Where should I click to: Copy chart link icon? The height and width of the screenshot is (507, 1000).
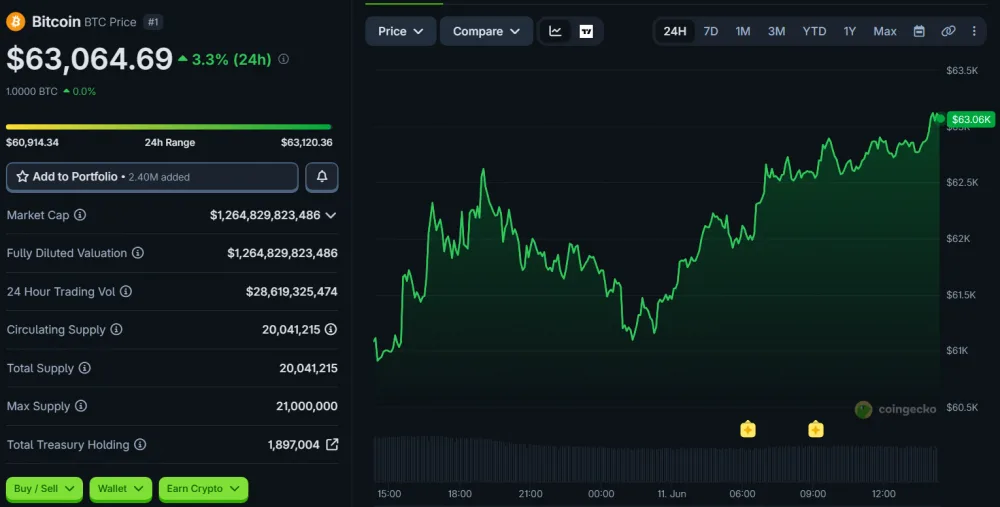click(x=948, y=31)
